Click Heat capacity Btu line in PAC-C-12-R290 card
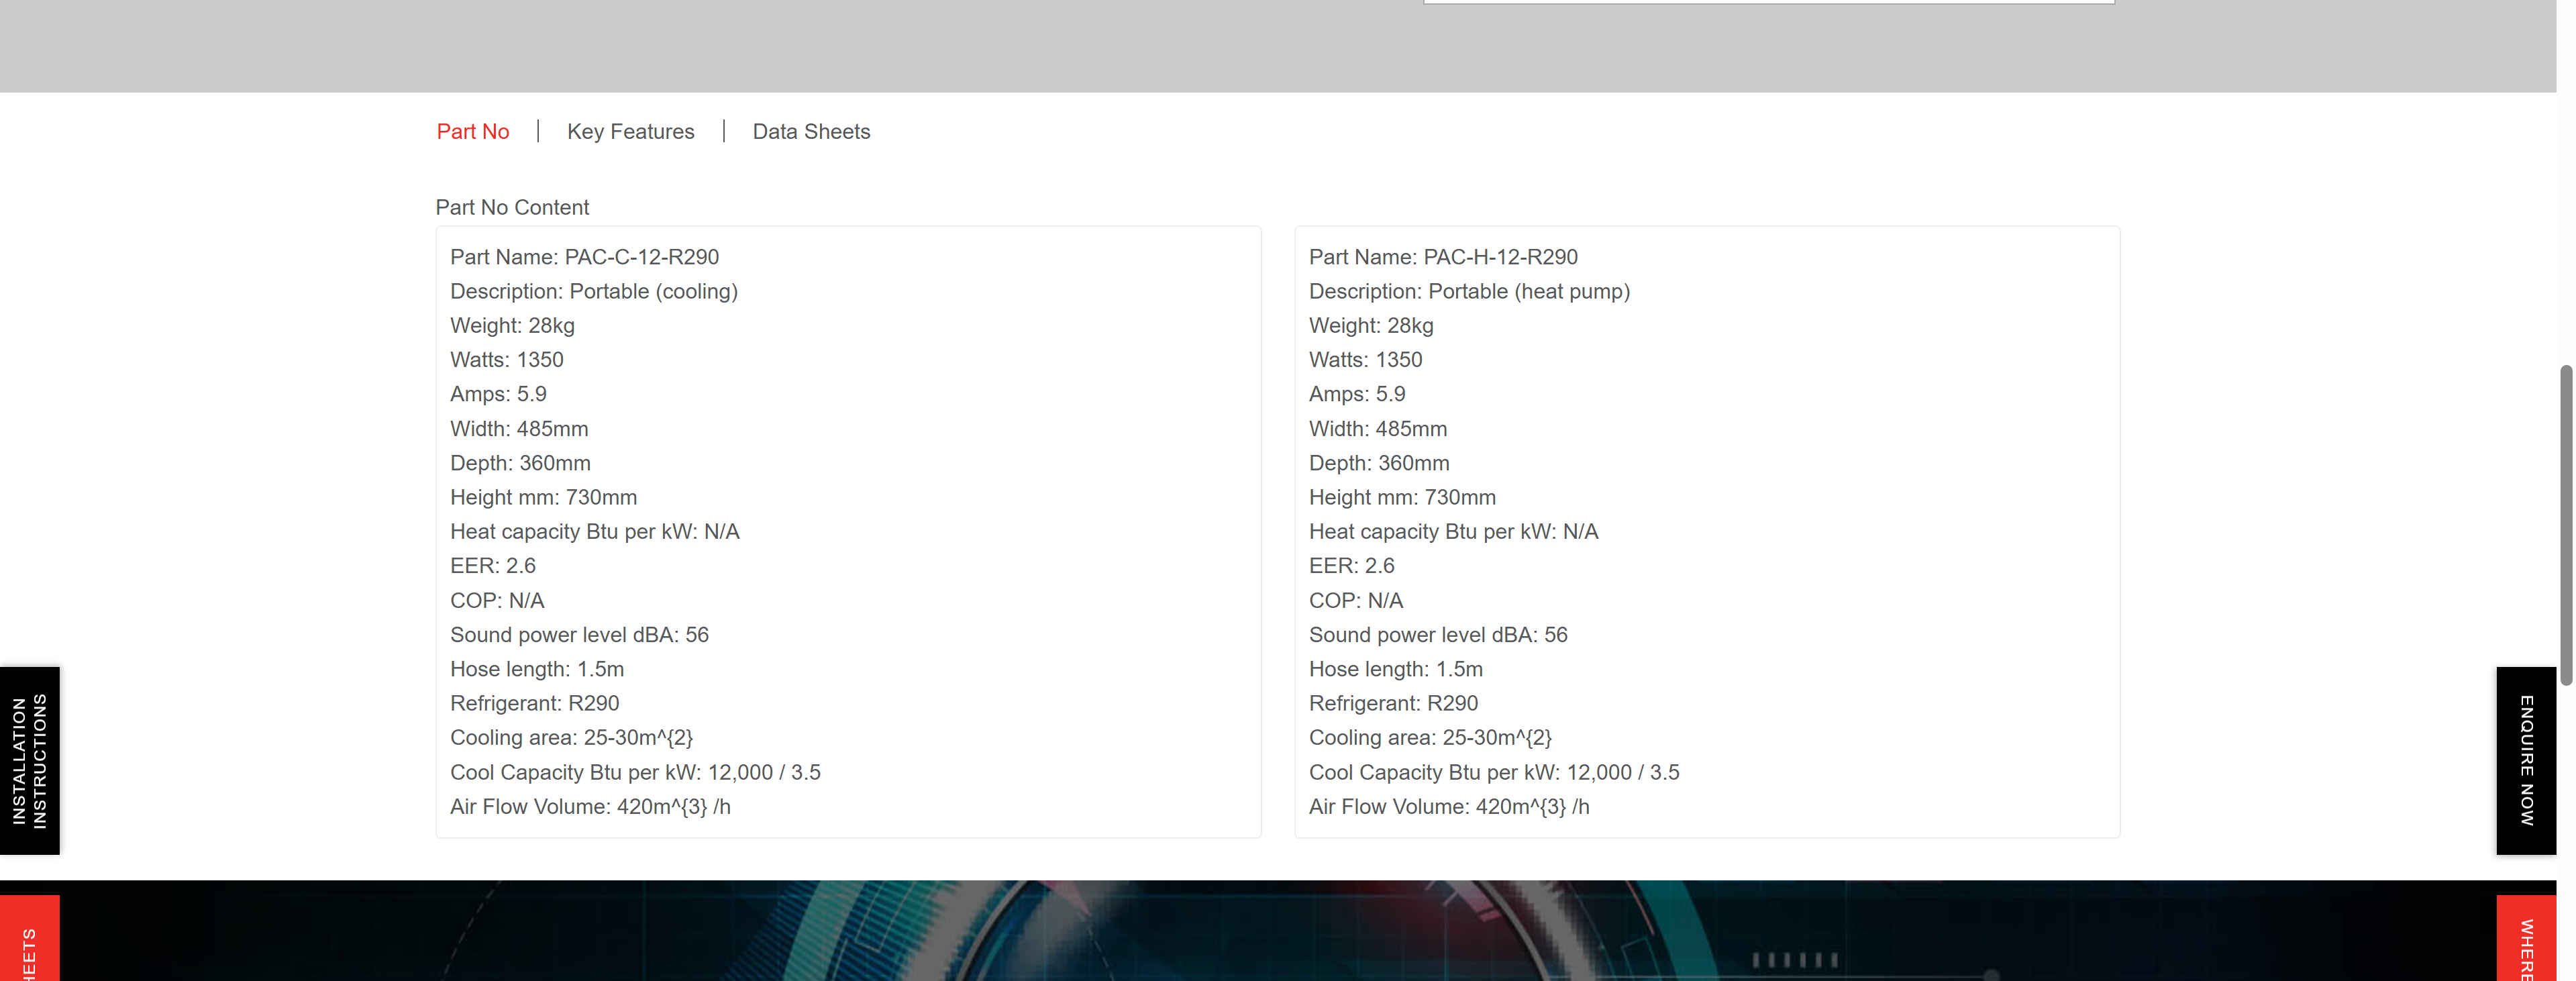Image resolution: width=2576 pixels, height=981 pixels. [x=595, y=532]
